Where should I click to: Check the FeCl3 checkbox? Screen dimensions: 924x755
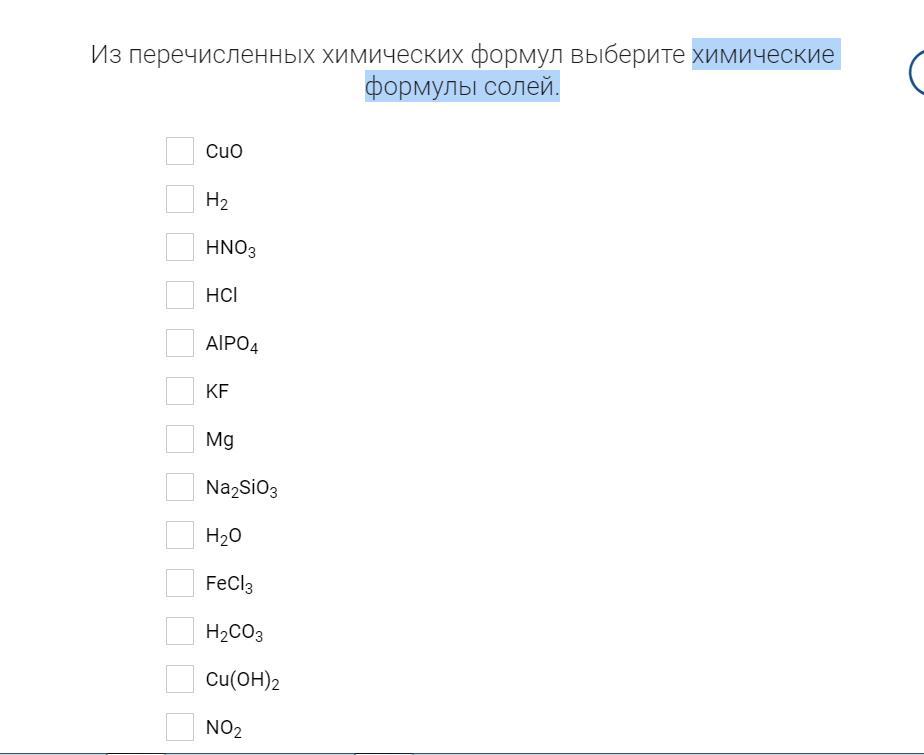[180, 583]
